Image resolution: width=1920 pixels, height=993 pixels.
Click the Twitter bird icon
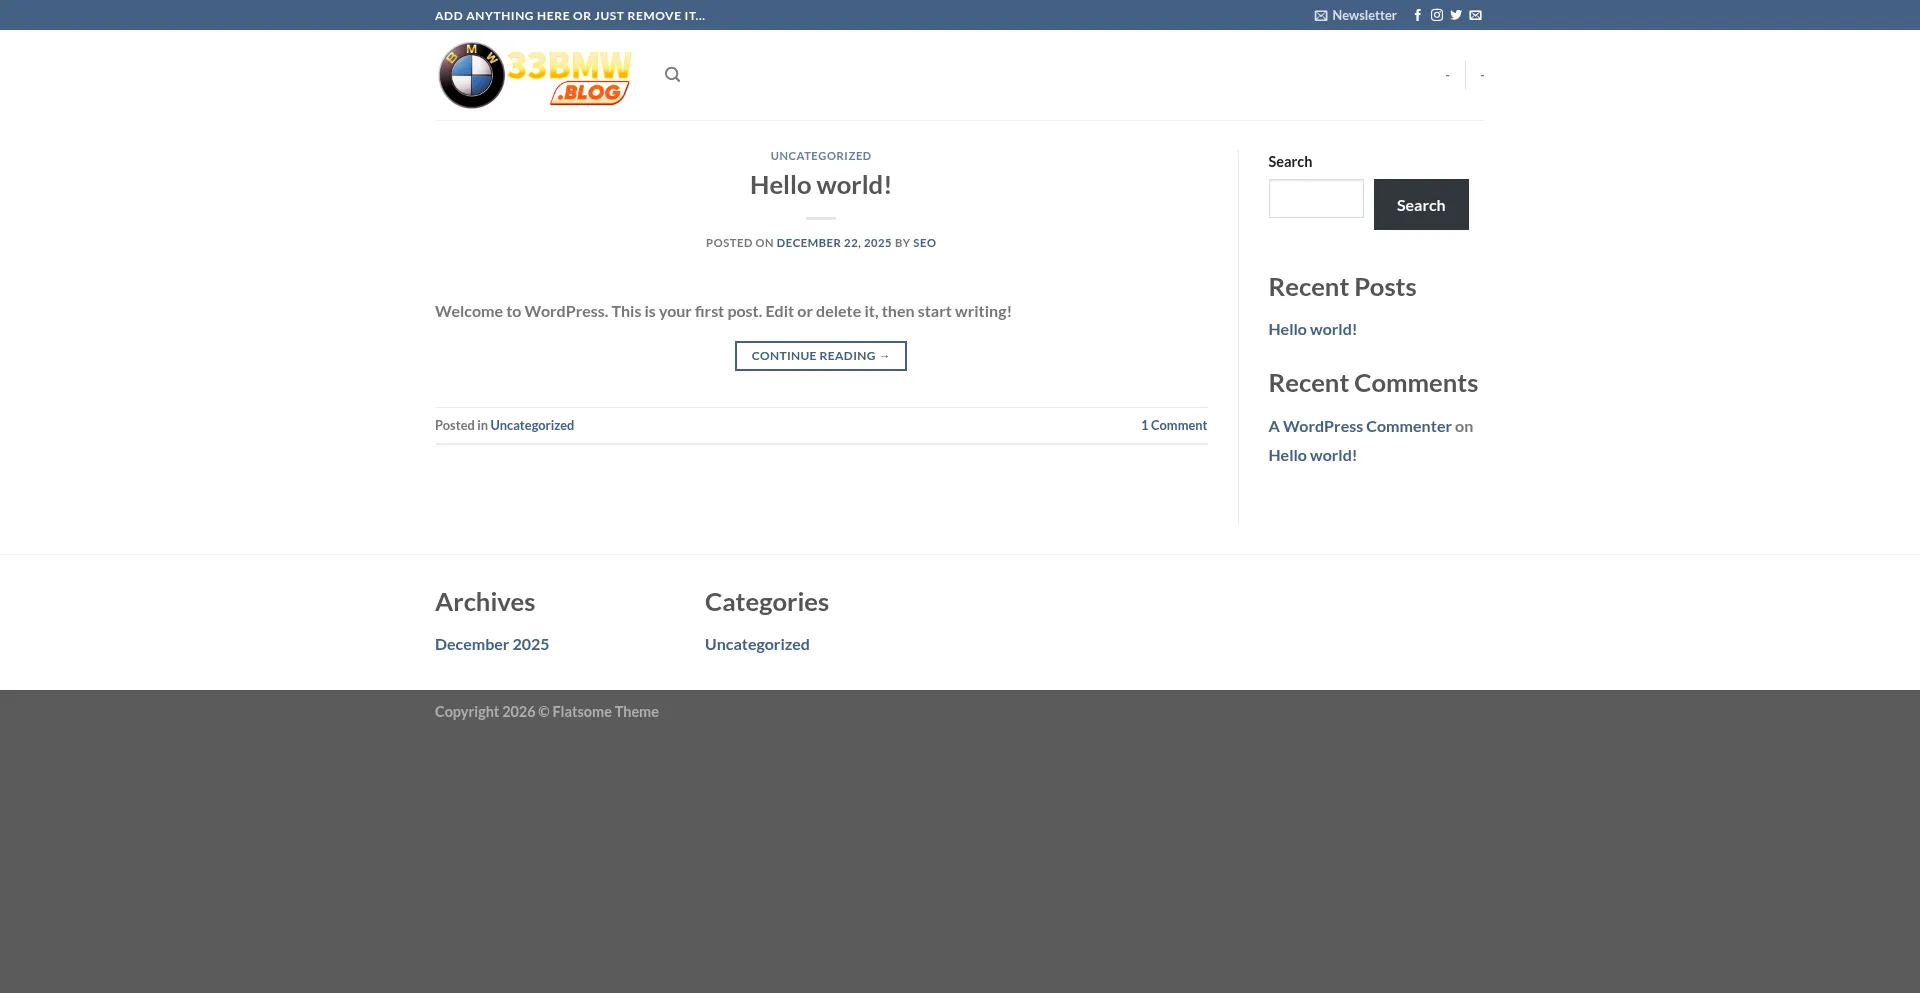[x=1456, y=15]
